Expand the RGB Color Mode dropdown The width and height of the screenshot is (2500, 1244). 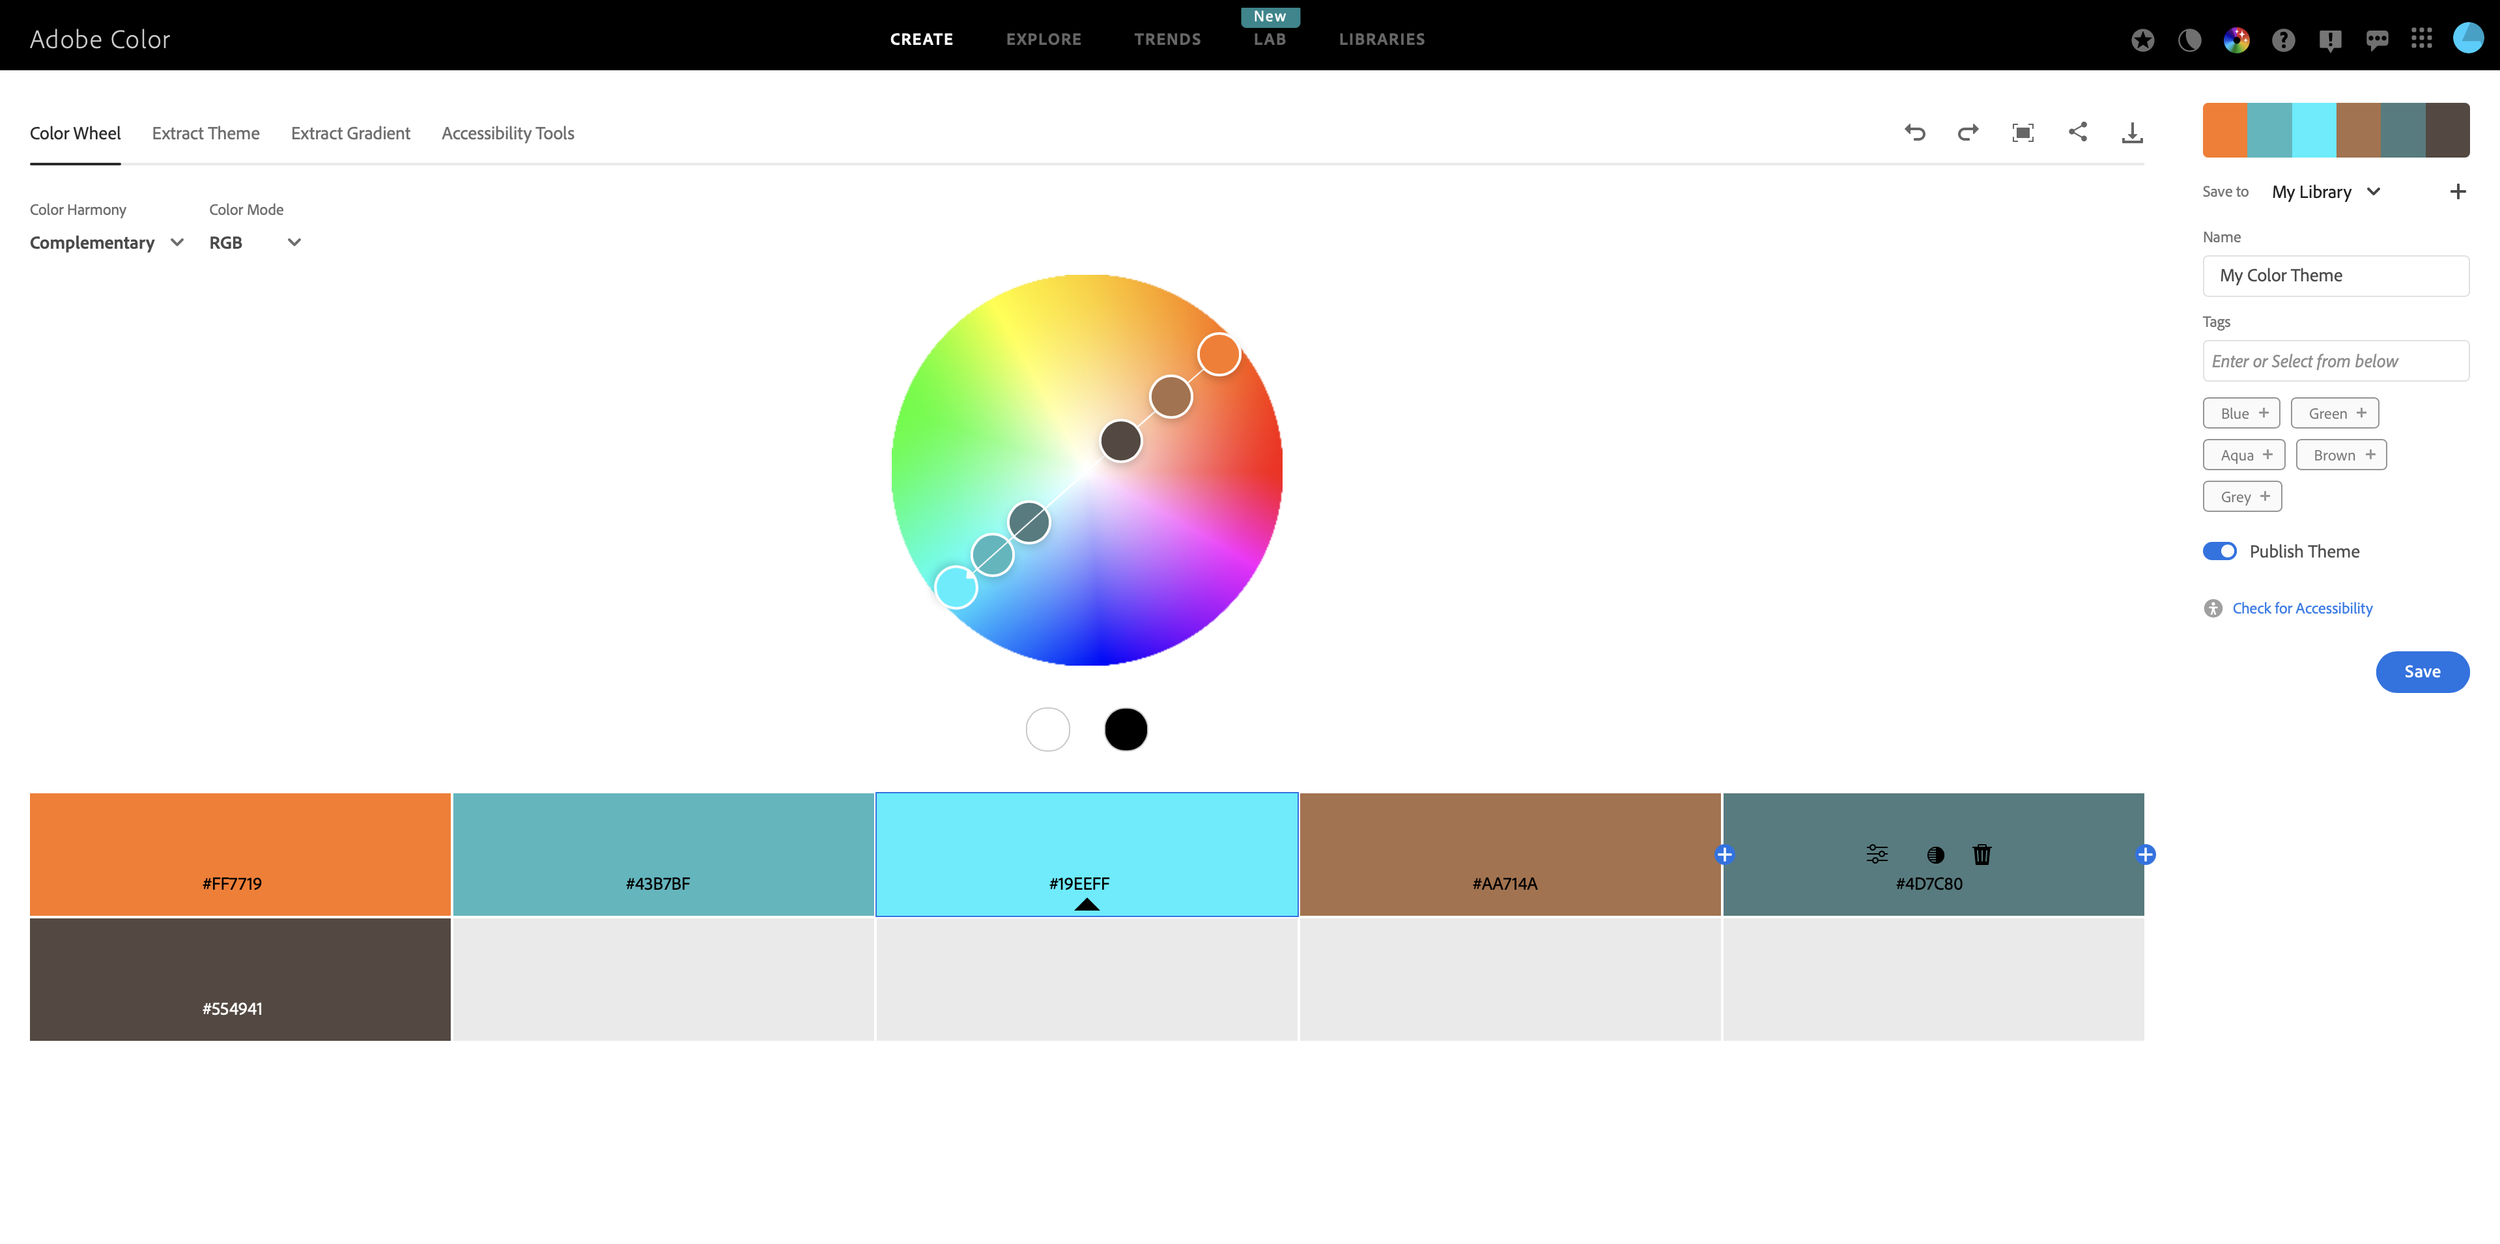[x=254, y=243]
